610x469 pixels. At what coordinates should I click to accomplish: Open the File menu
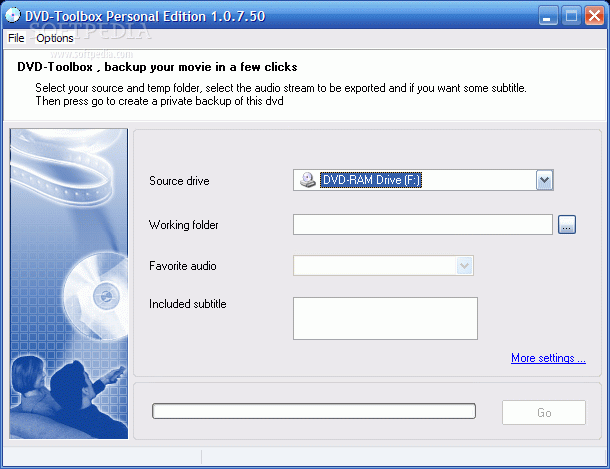(x=16, y=38)
